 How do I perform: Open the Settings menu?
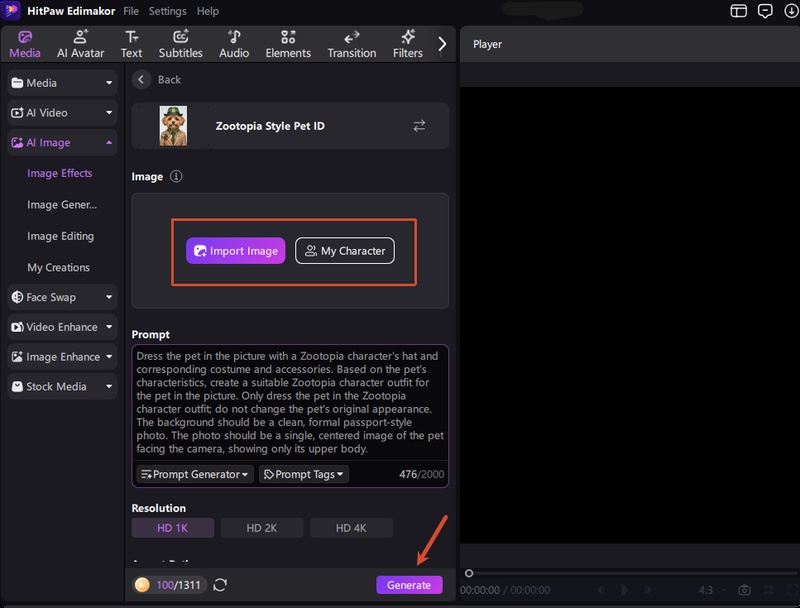(167, 11)
